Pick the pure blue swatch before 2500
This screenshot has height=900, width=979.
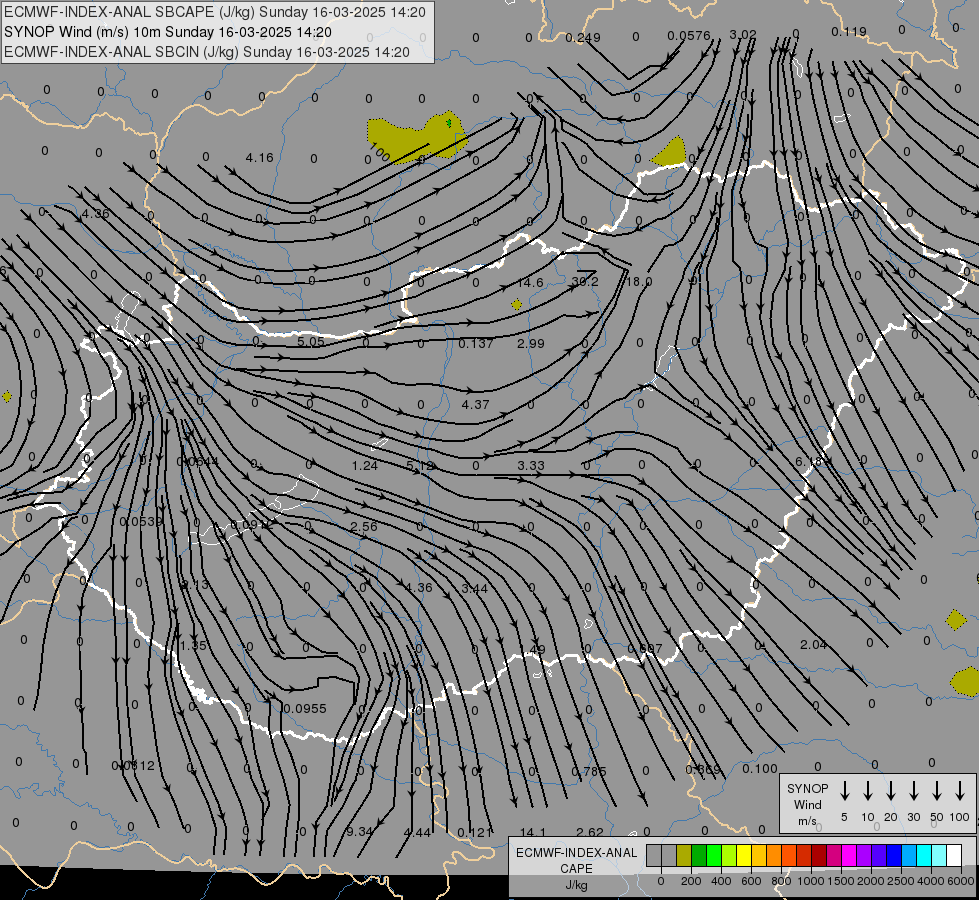(893, 856)
